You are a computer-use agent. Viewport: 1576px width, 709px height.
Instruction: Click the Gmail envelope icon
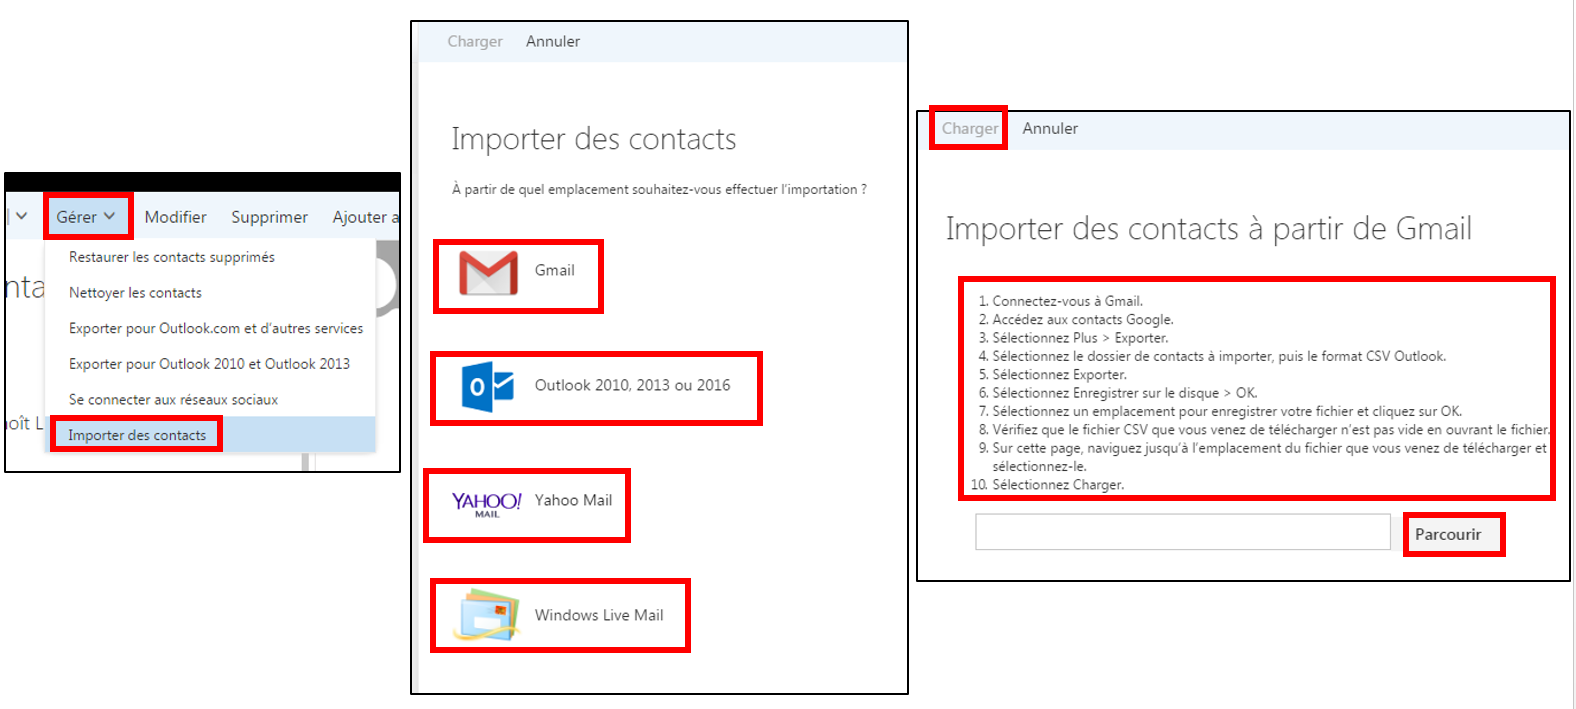click(488, 273)
